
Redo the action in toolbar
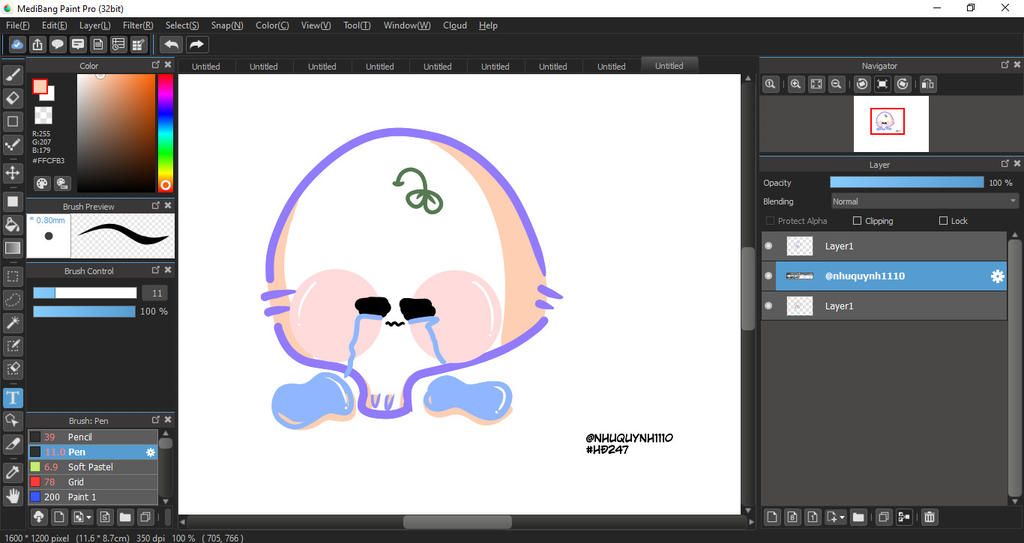pos(196,44)
